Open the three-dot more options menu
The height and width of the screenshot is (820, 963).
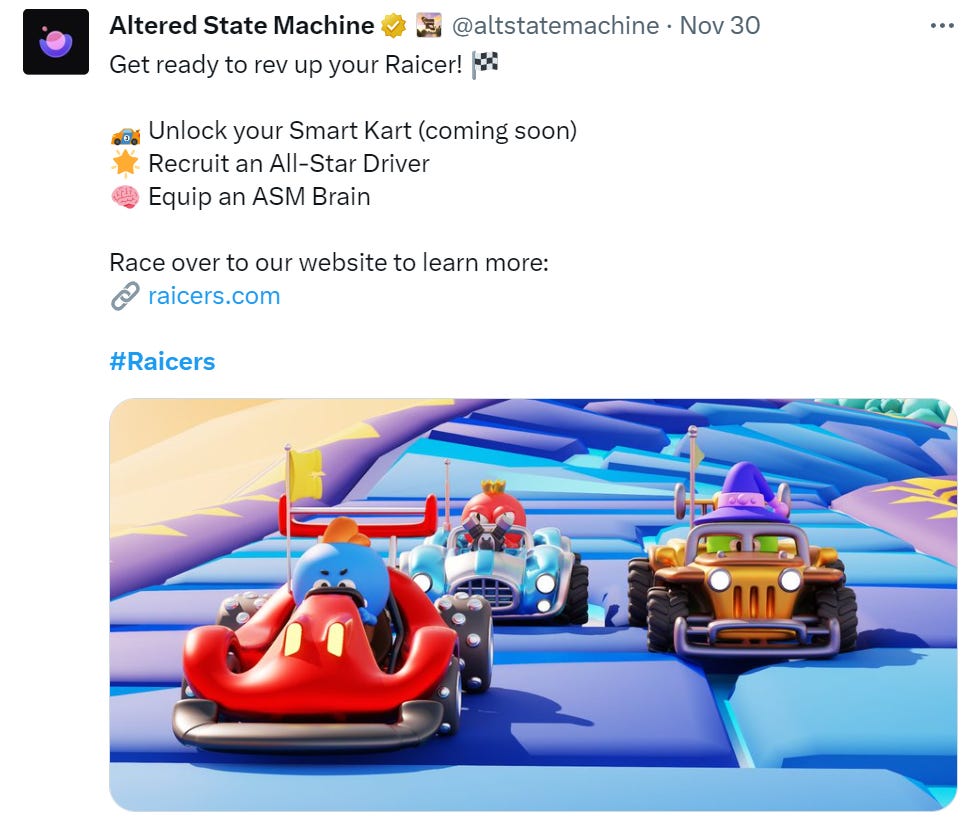point(942,26)
